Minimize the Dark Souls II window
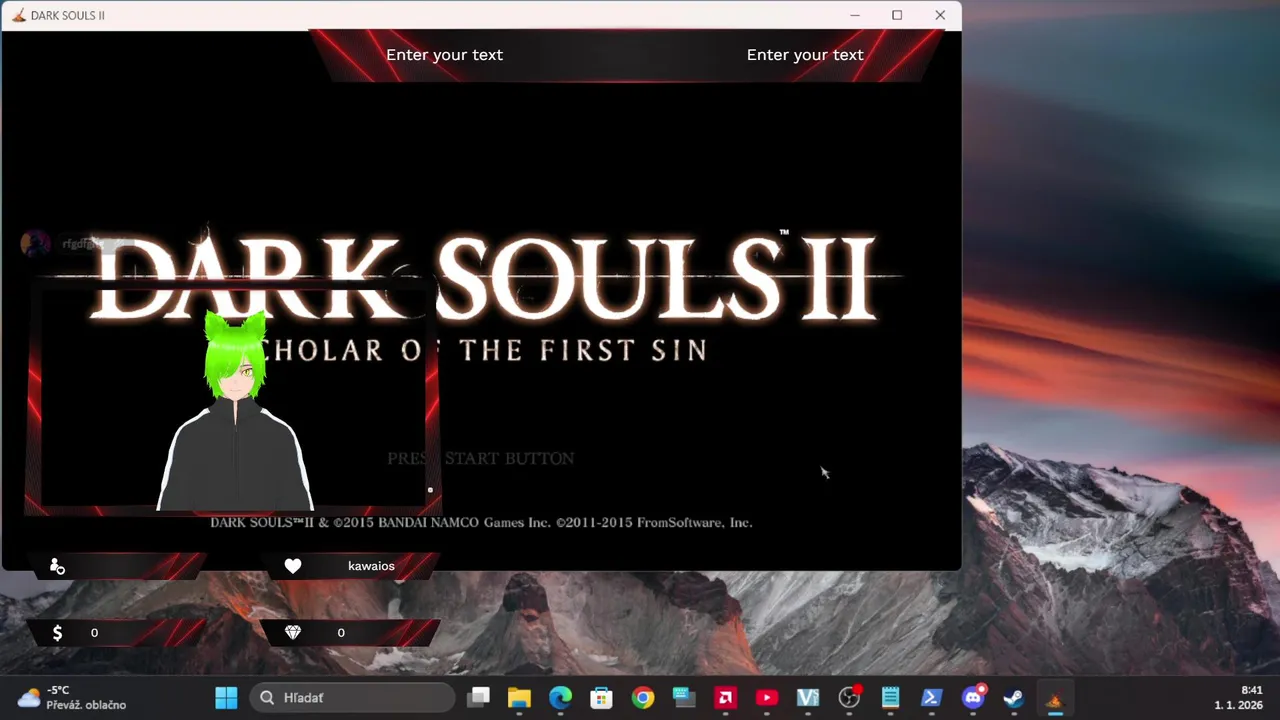 click(x=855, y=15)
